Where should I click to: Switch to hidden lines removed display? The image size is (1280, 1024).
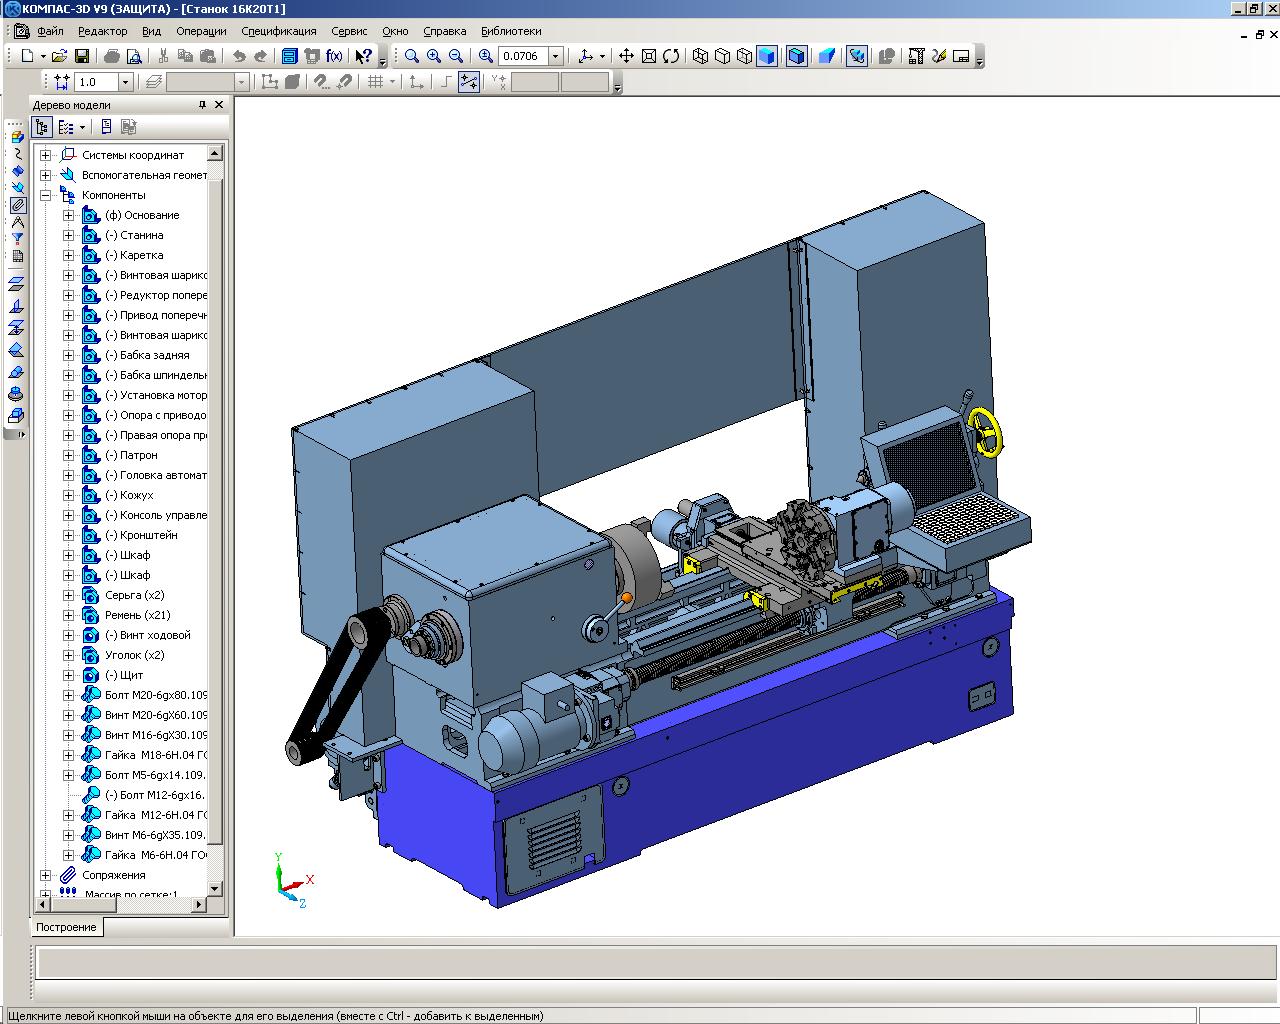[x=722, y=56]
